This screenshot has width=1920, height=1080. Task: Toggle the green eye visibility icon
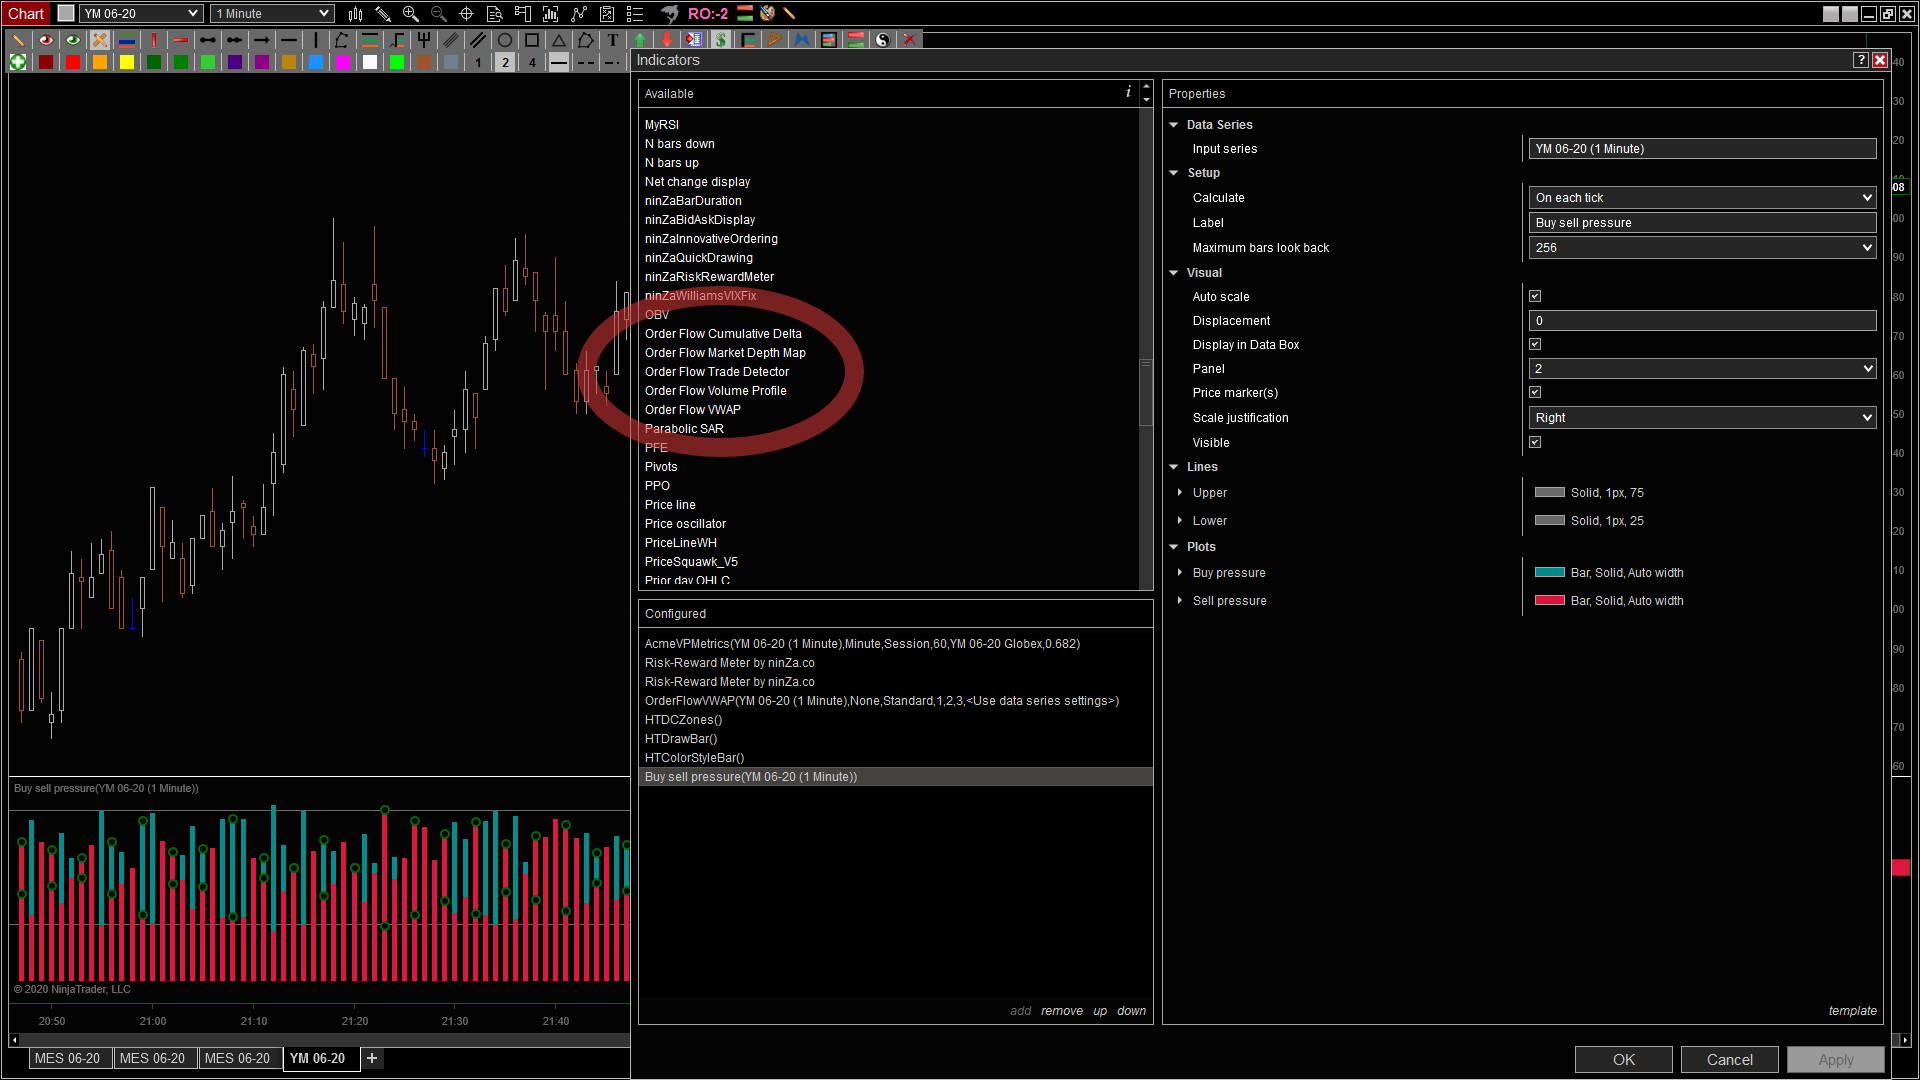(x=73, y=40)
